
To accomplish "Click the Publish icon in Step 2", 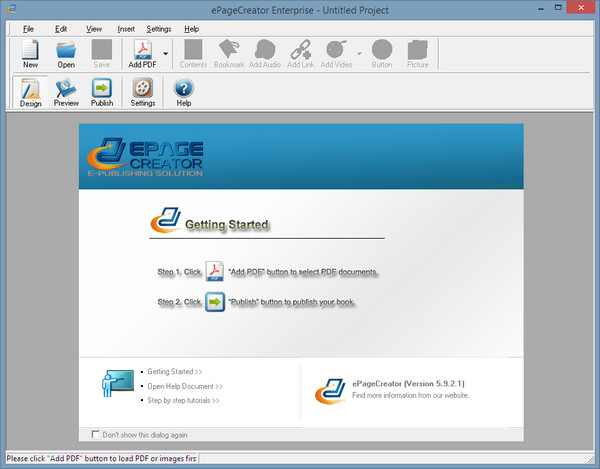I will point(215,301).
